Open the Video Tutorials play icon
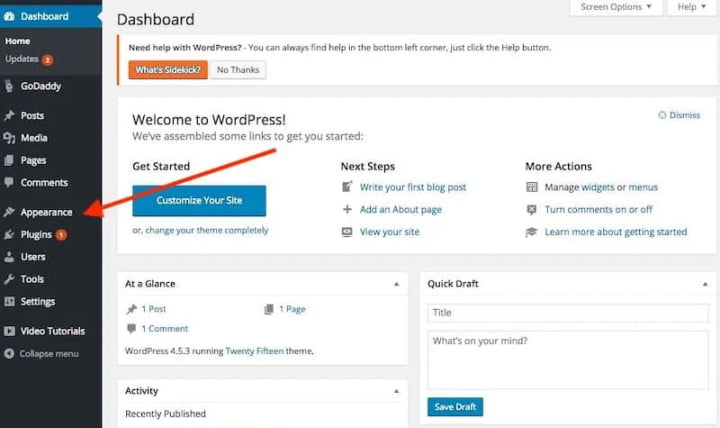 pos(9,331)
